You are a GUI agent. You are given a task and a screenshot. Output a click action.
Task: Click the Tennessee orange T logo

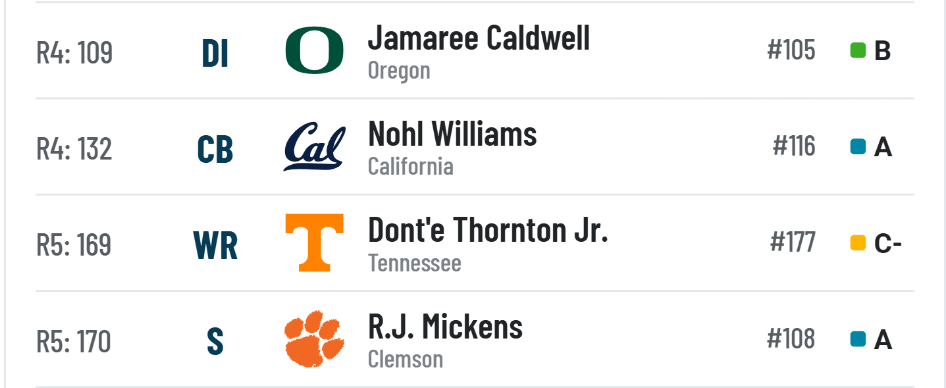coord(314,243)
